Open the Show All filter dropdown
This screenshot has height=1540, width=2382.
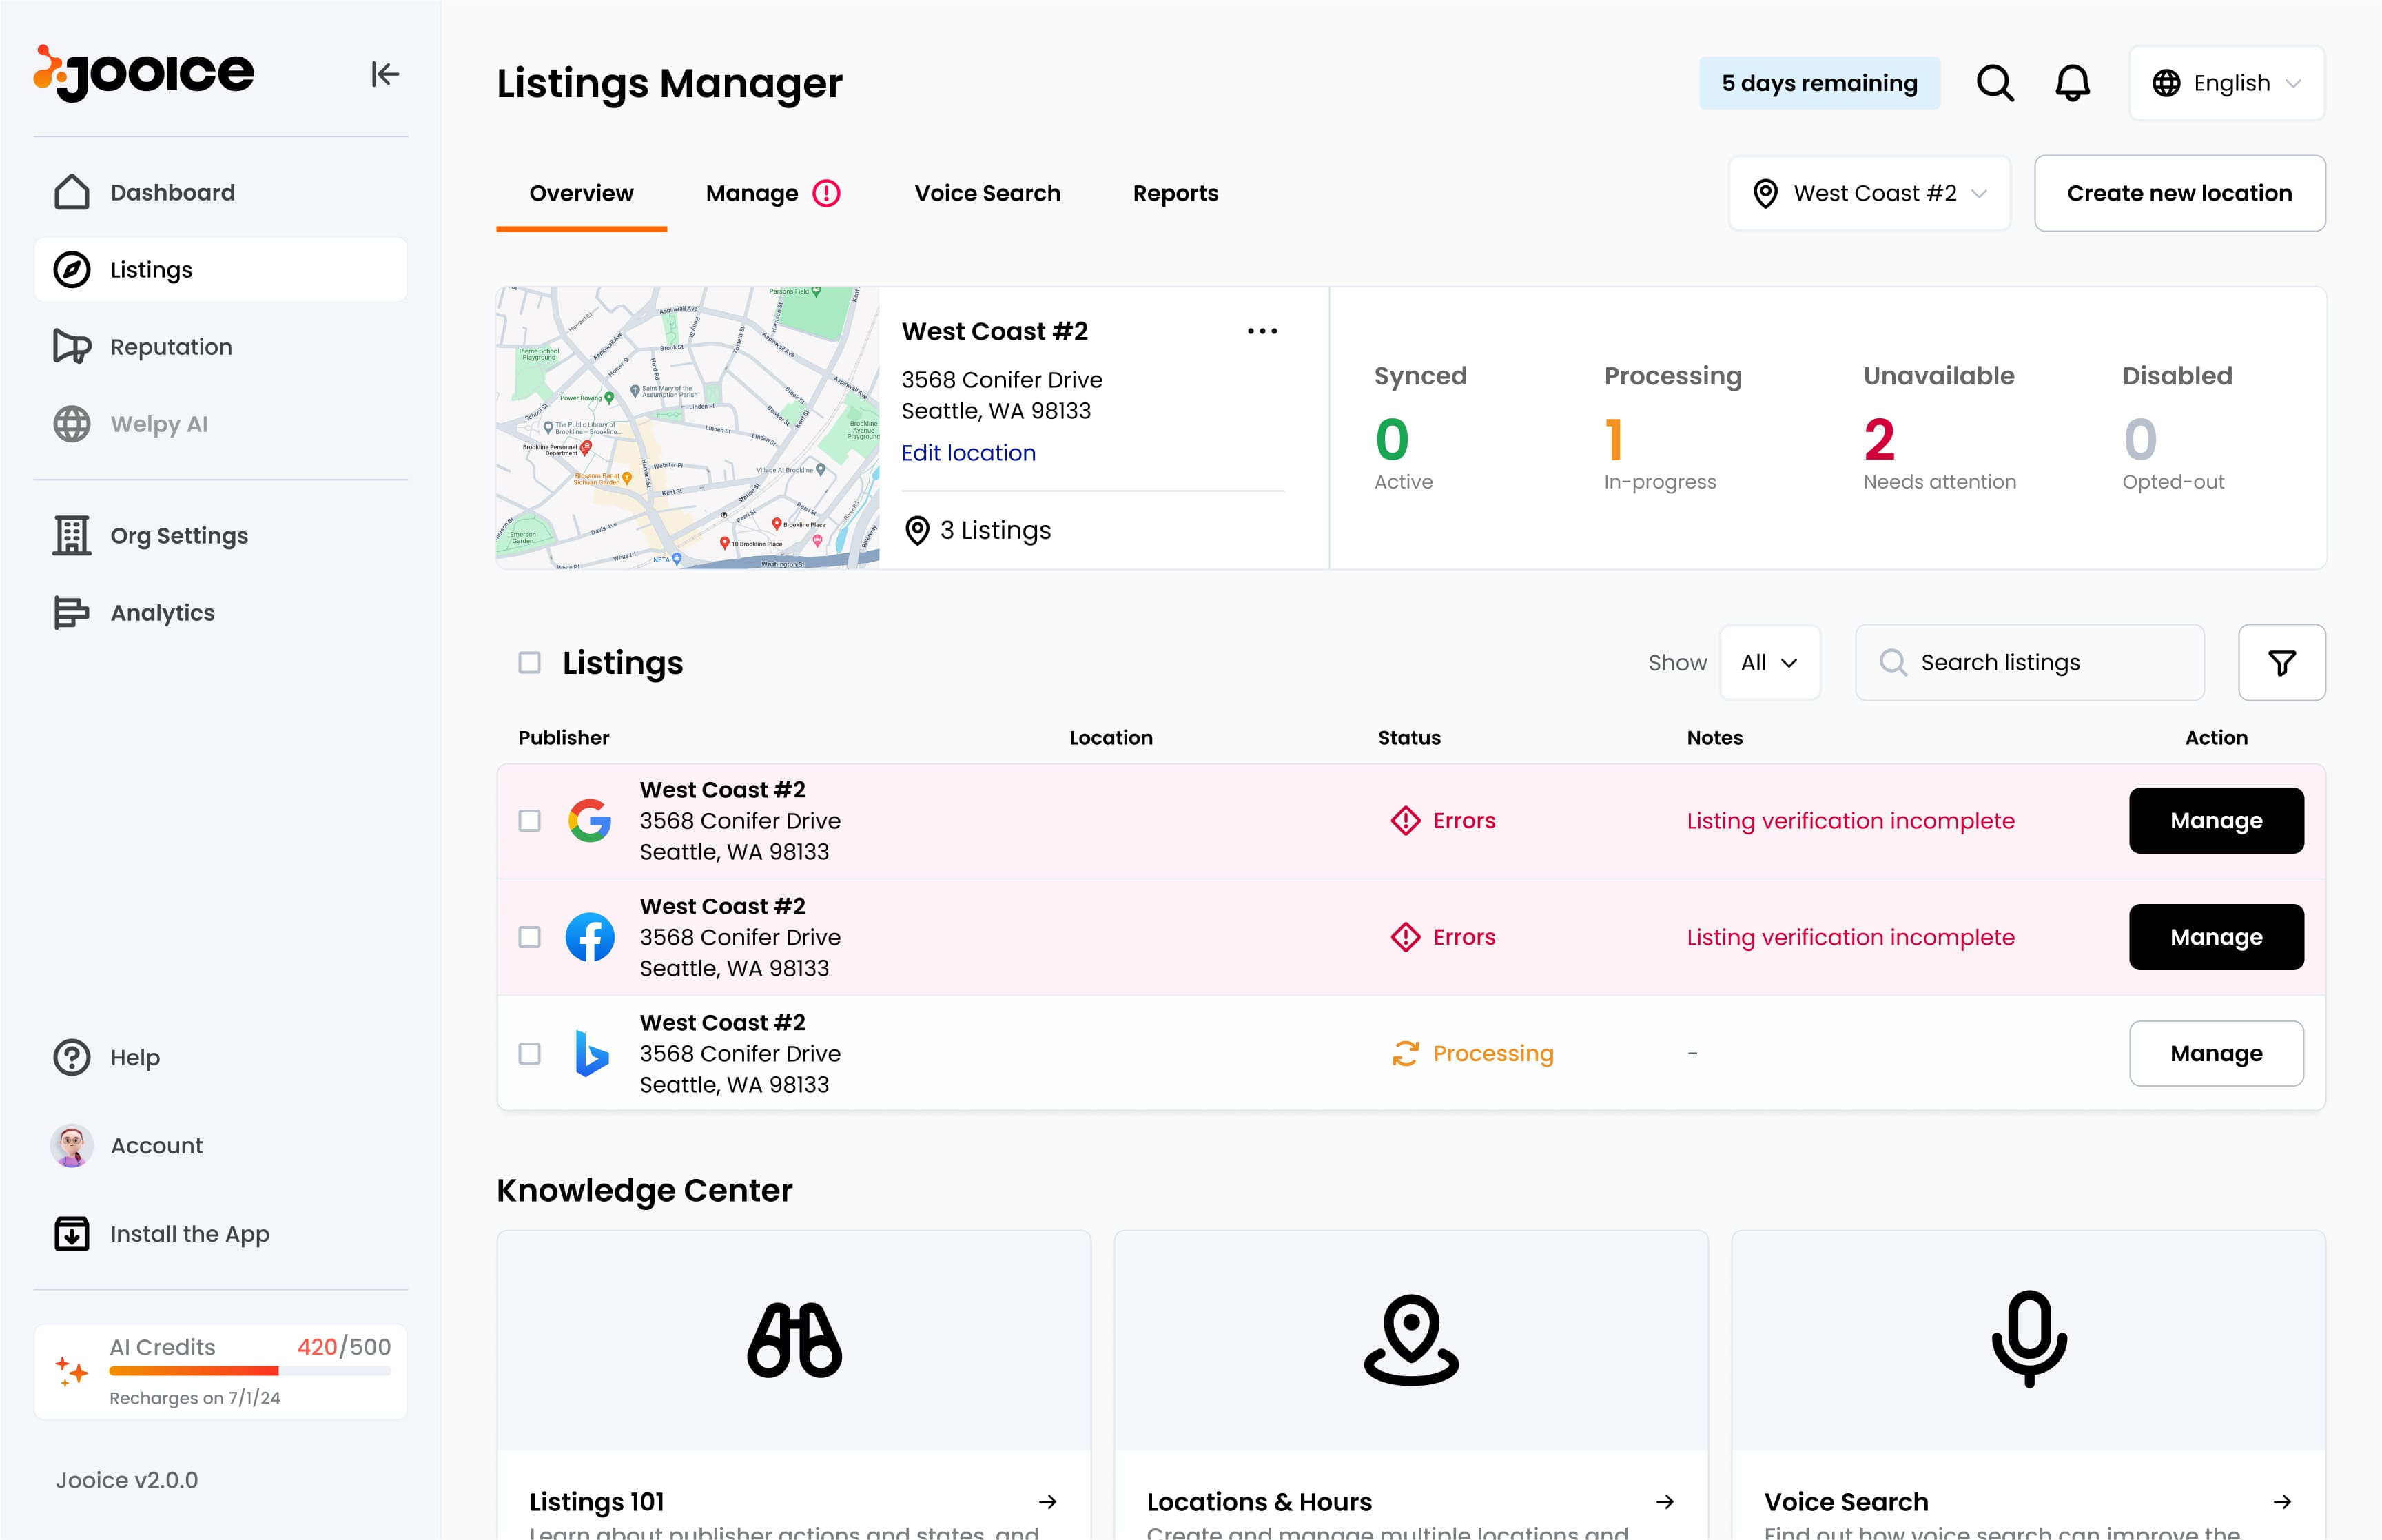point(1769,662)
